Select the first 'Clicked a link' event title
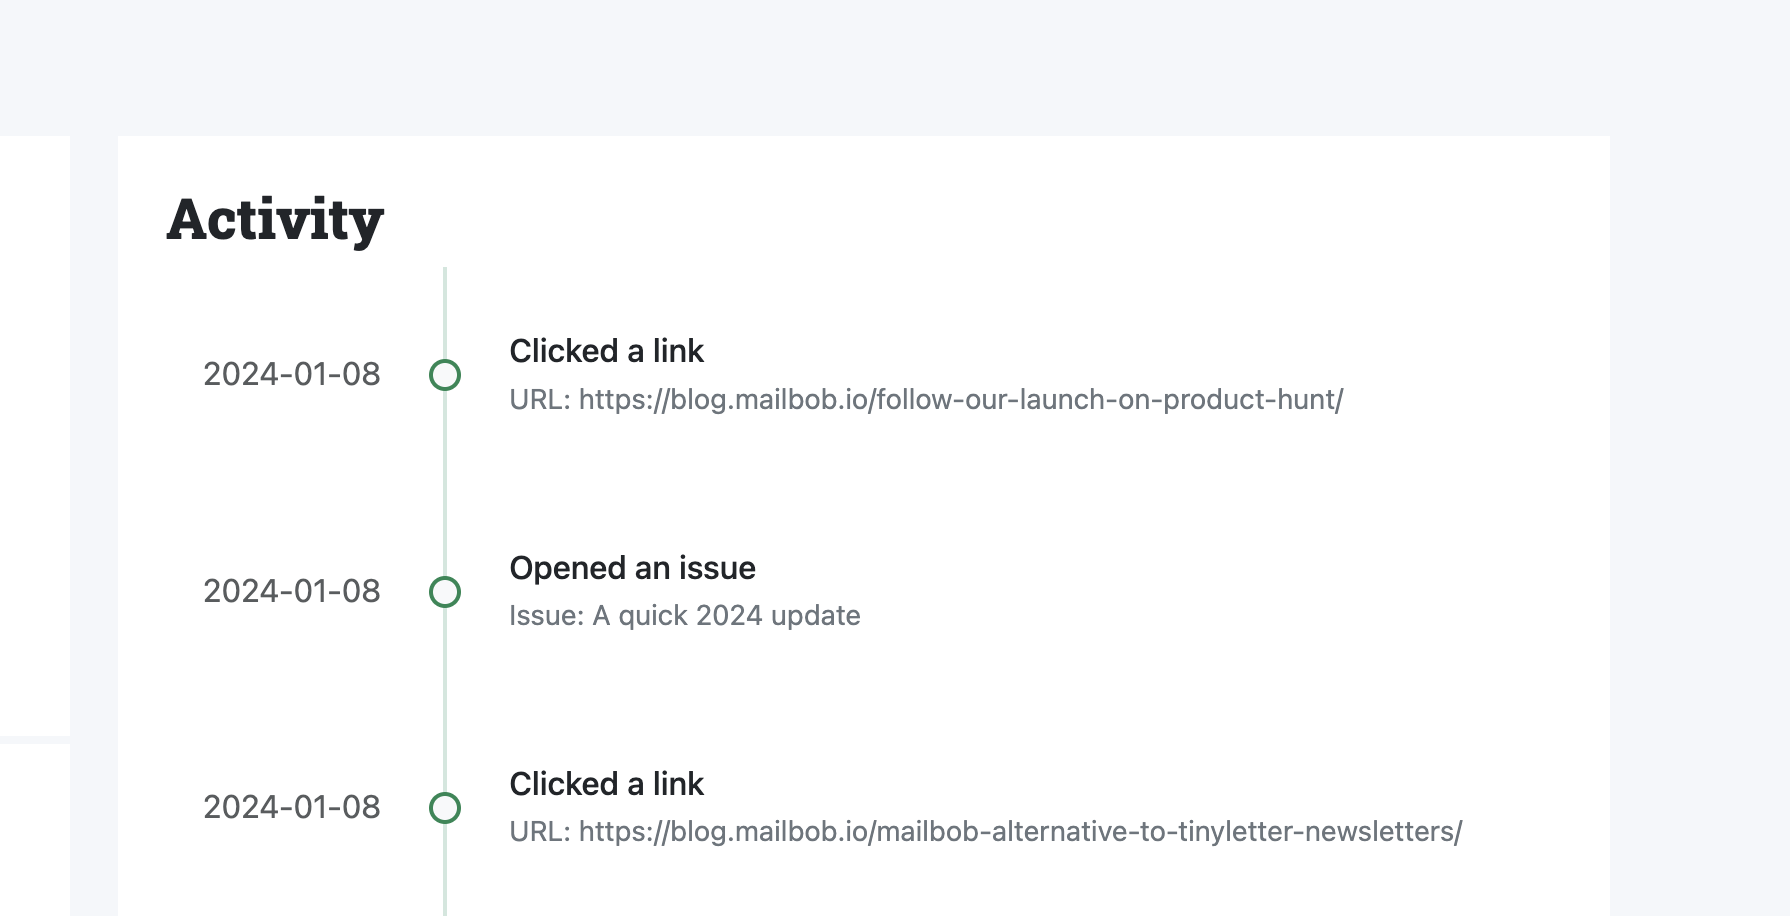 (606, 351)
